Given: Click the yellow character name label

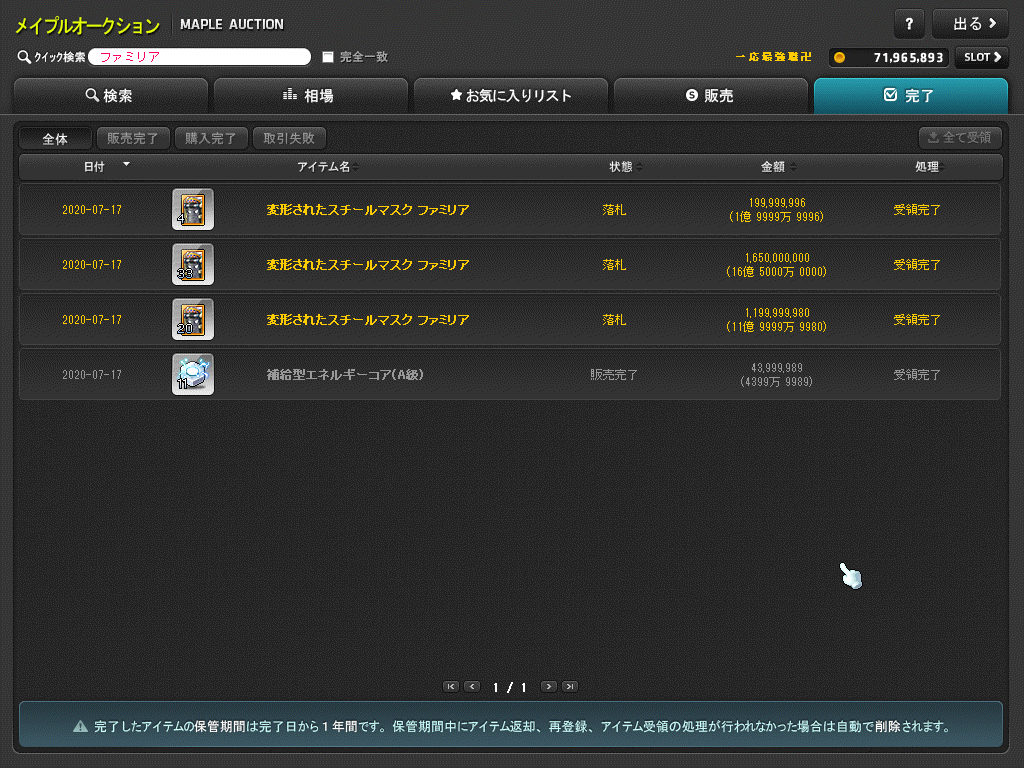Looking at the screenshot, I should (773, 57).
